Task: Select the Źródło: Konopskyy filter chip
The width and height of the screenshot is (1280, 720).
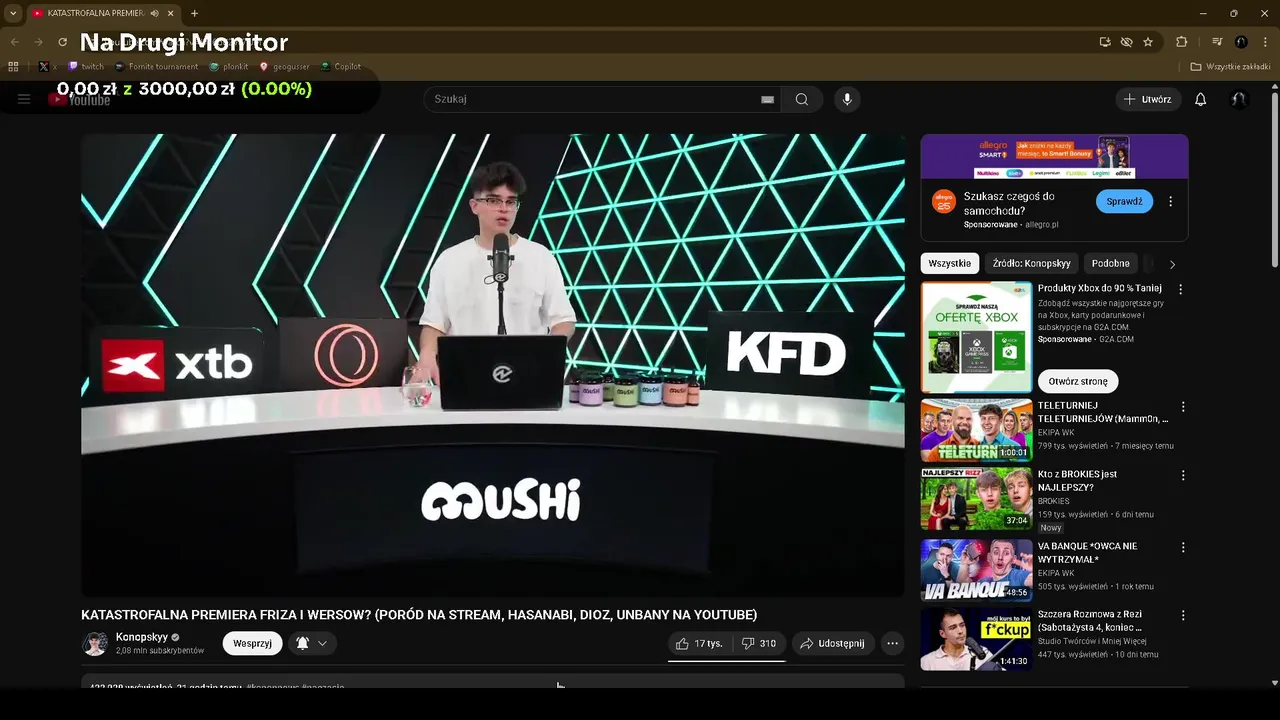Action: (1032, 263)
